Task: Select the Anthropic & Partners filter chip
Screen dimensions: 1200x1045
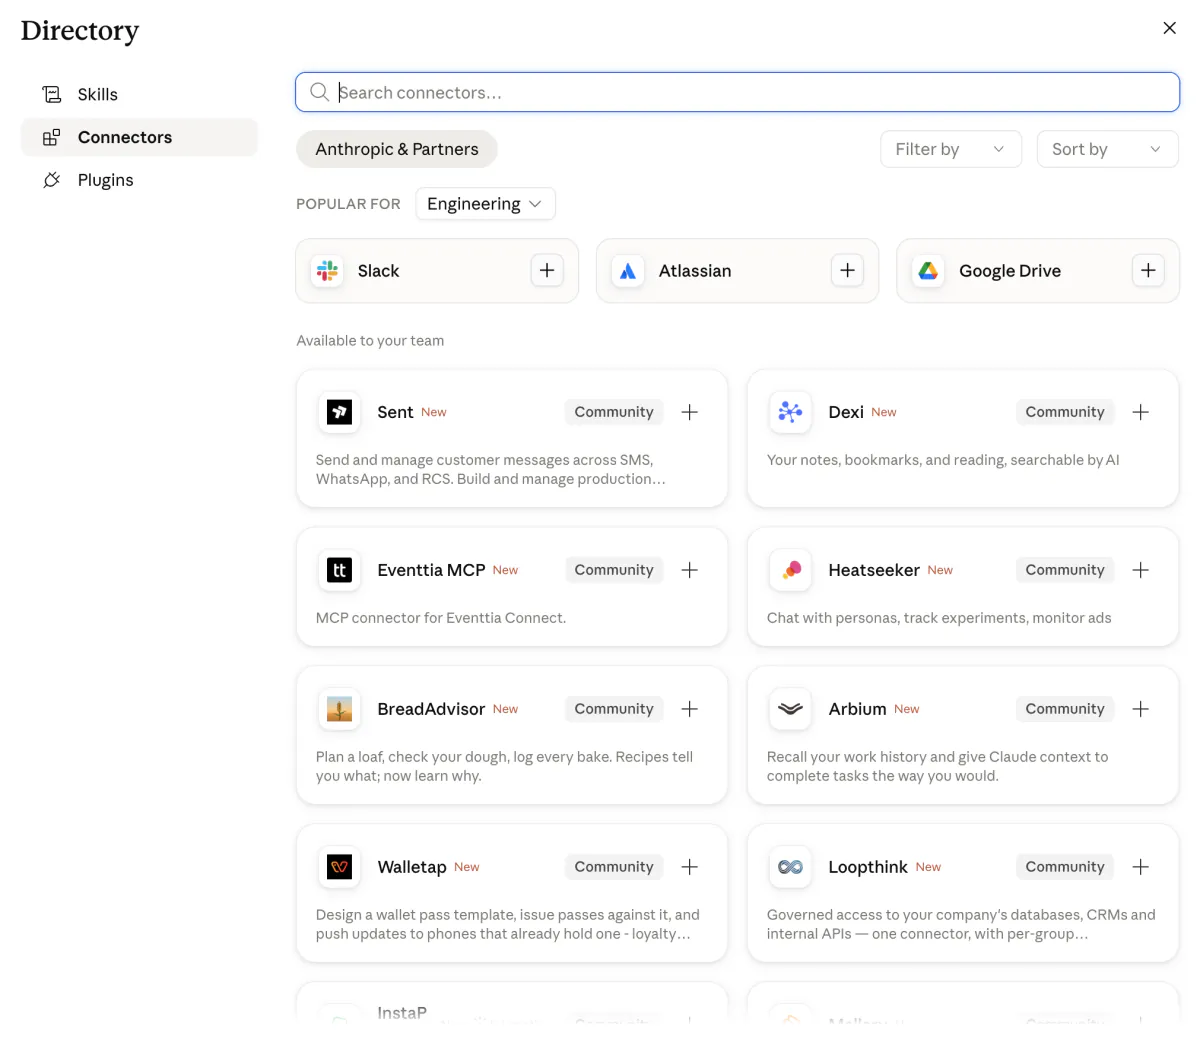Action: [x=397, y=149]
